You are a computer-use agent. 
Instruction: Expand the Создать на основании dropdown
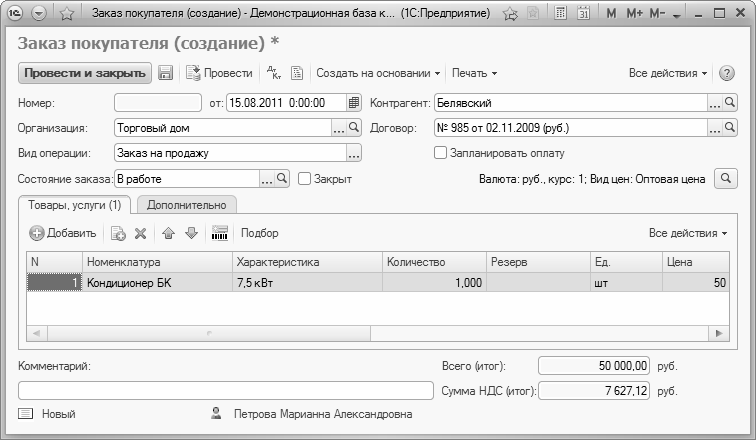(379, 73)
